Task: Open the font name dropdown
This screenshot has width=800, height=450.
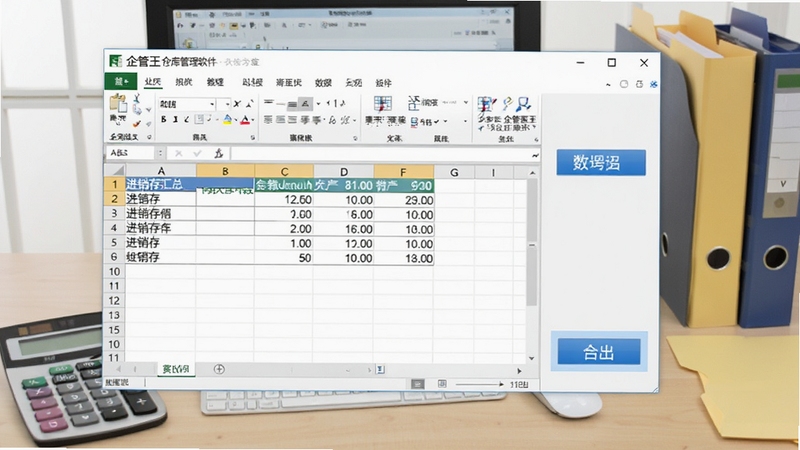Action: [x=212, y=104]
